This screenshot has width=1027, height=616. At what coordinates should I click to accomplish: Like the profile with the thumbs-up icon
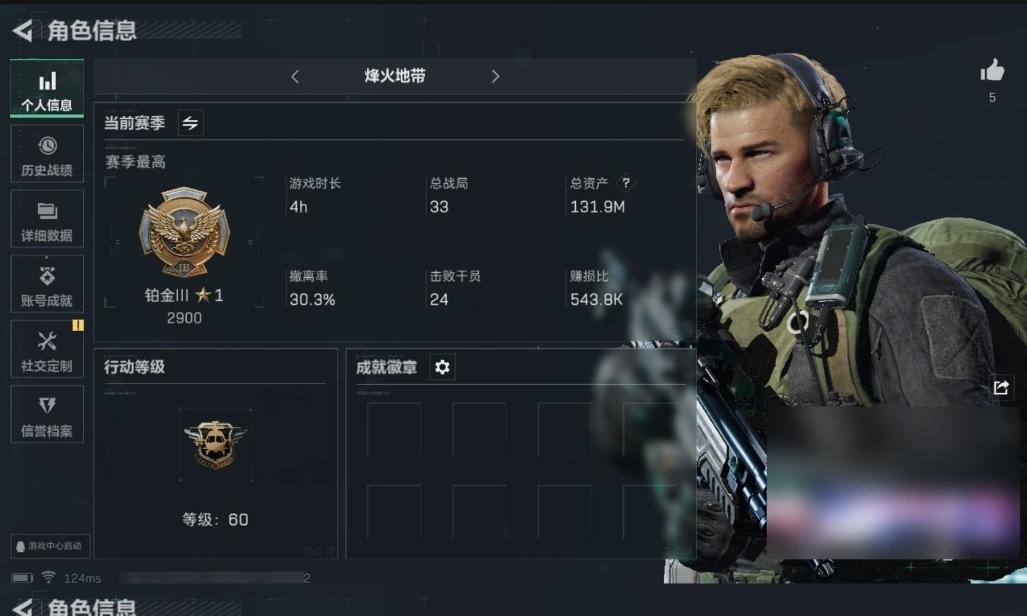point(992,71)
